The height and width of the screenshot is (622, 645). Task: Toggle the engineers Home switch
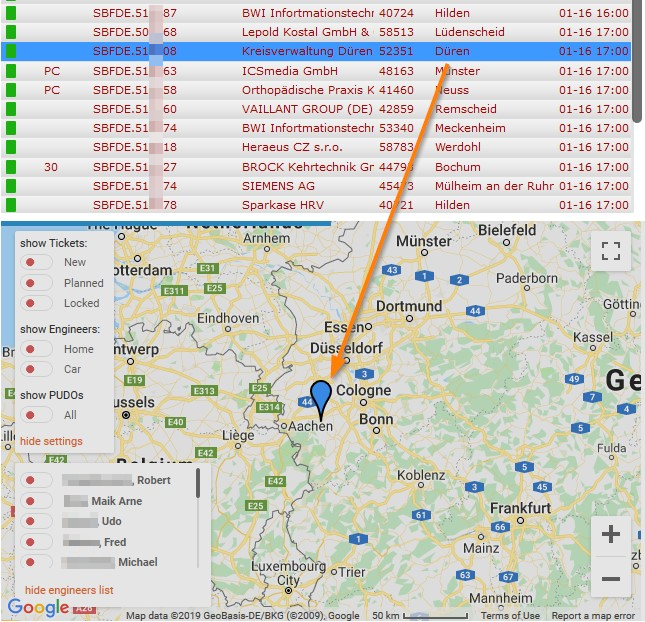click(x=36, y=349)
